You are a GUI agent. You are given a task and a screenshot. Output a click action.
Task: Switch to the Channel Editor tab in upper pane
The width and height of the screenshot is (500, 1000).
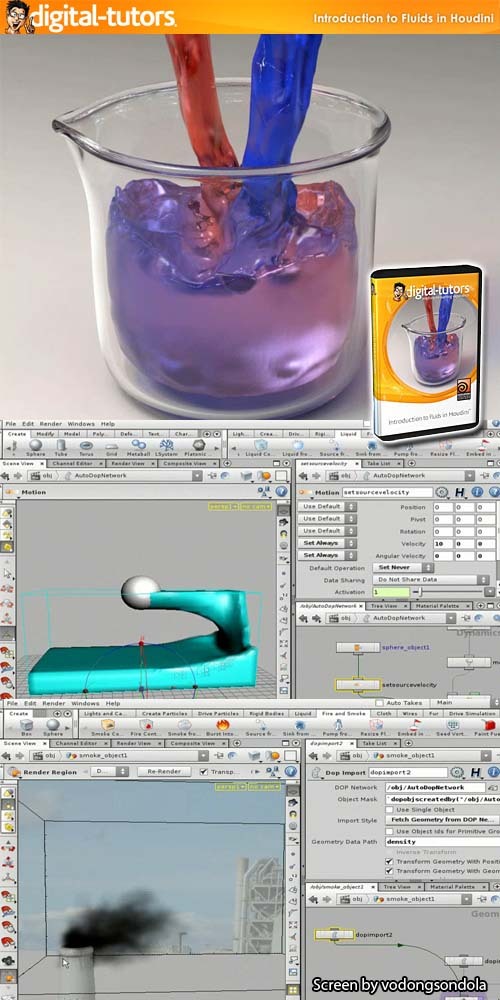pos(75,464)
